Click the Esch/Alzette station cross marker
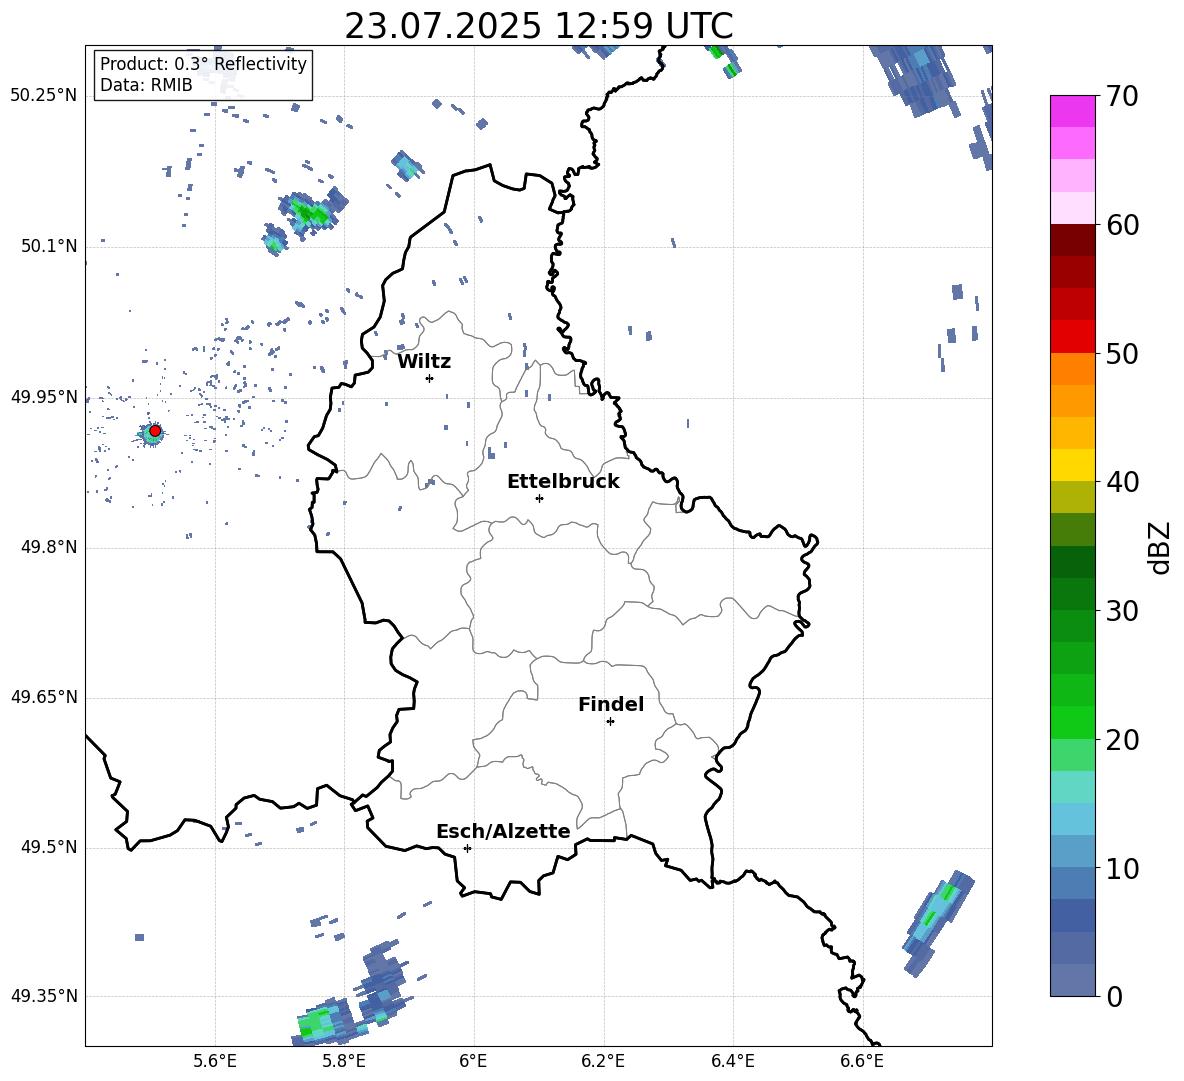The image size is (1184, 1081). 467,848
